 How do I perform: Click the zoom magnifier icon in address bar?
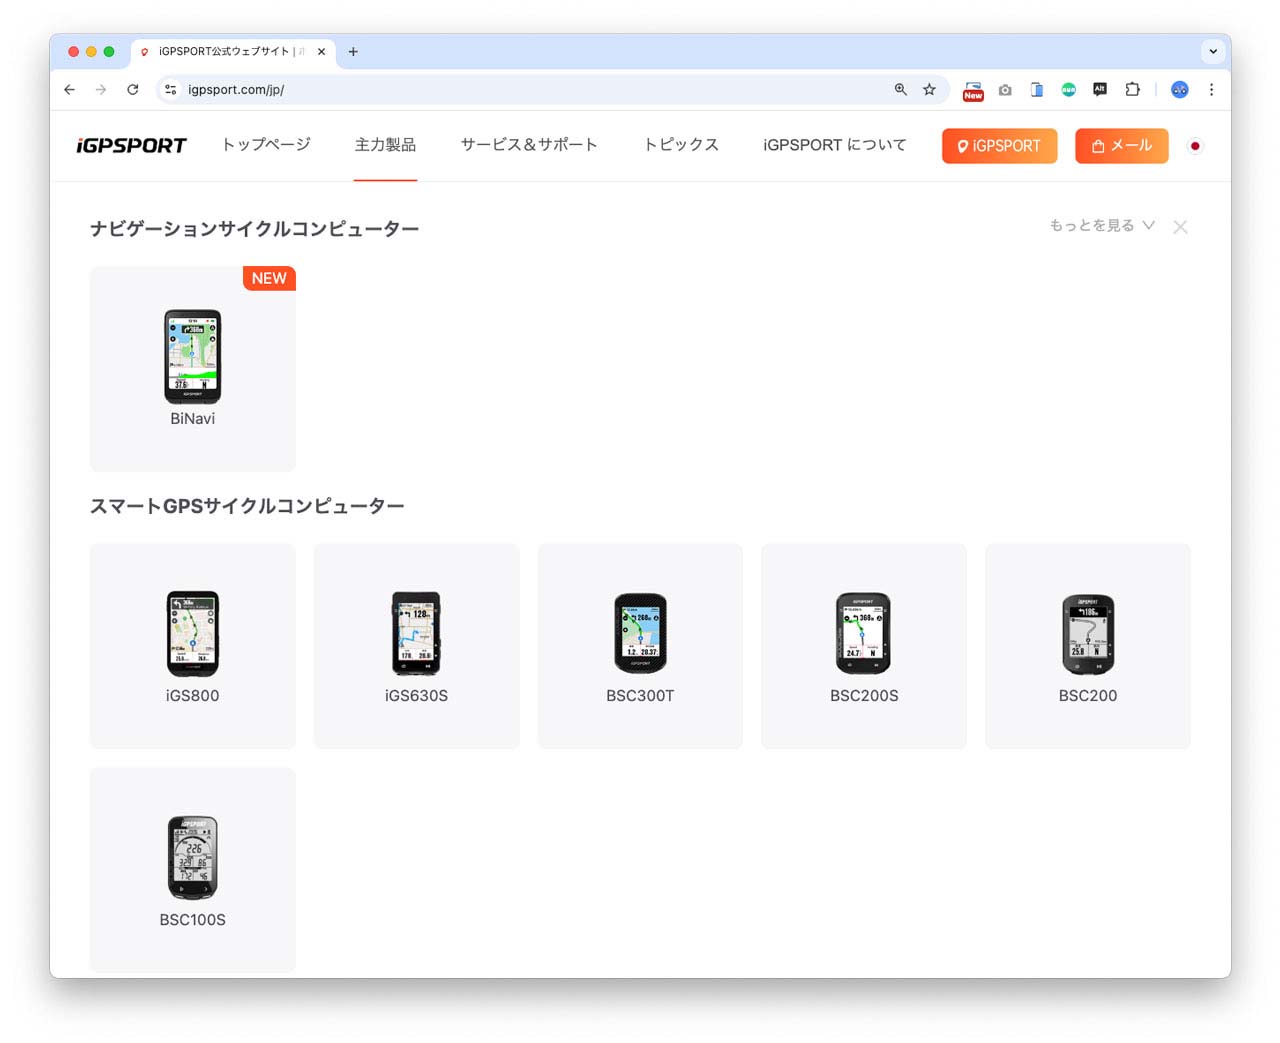coord(900,89)
